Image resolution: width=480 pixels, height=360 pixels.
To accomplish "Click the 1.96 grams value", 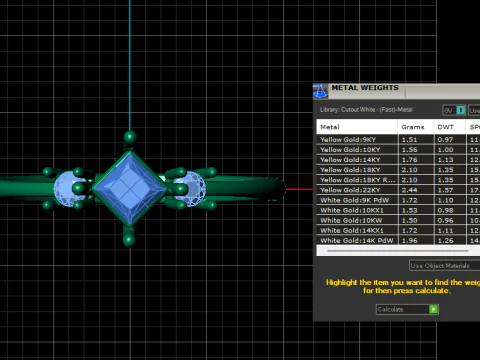I will click(x=409, y=240).
